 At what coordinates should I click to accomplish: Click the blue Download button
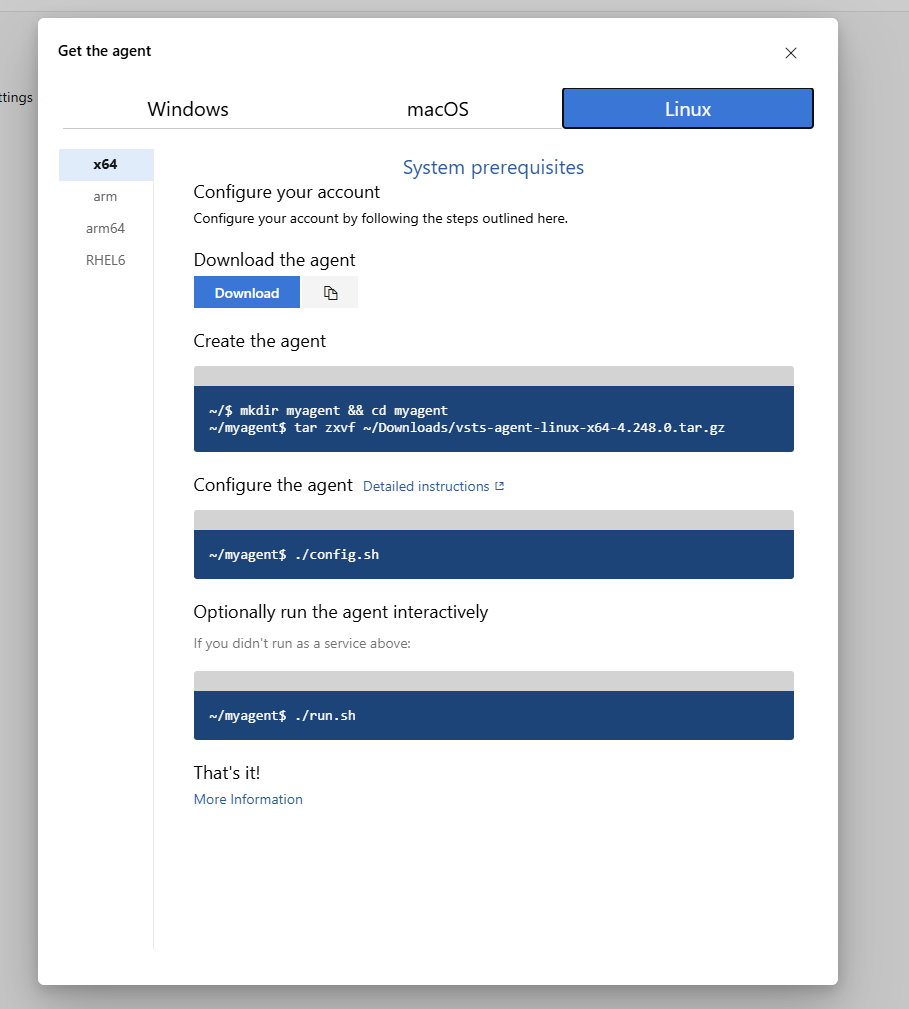(x=246, y=293)
